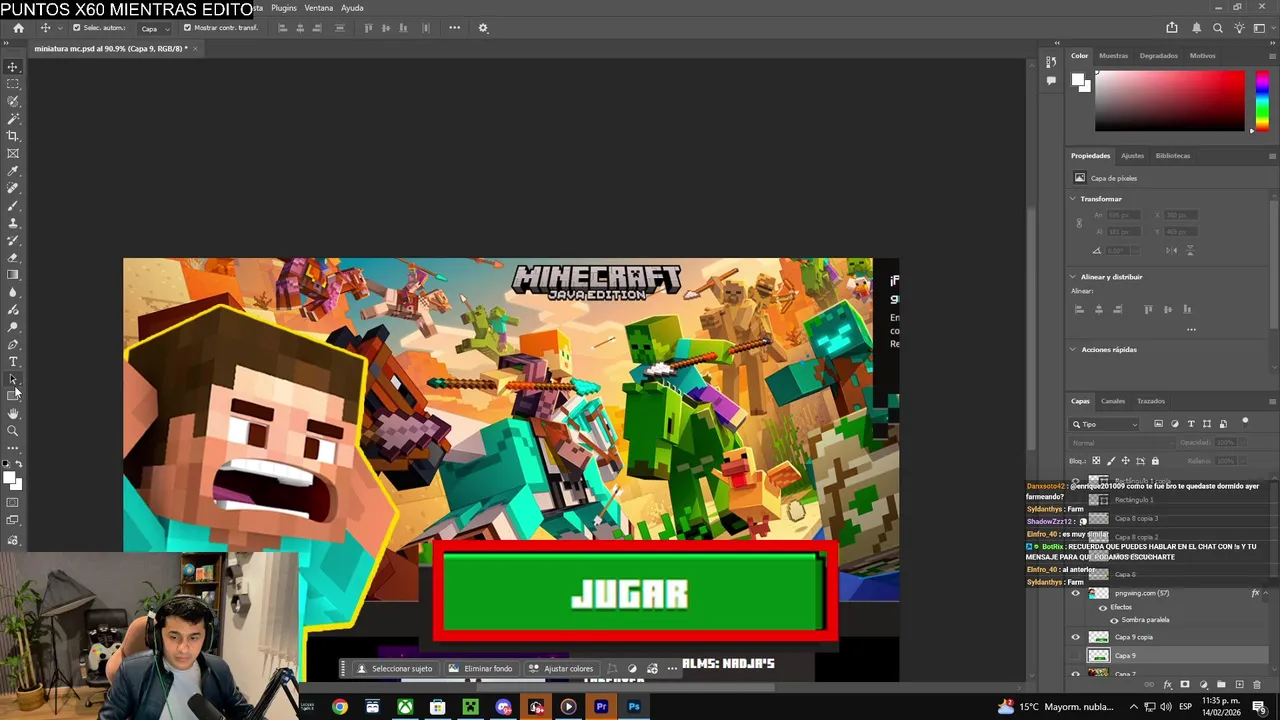Click Eliminar fondo button
1280x720 pixels.
coord(481,669)
